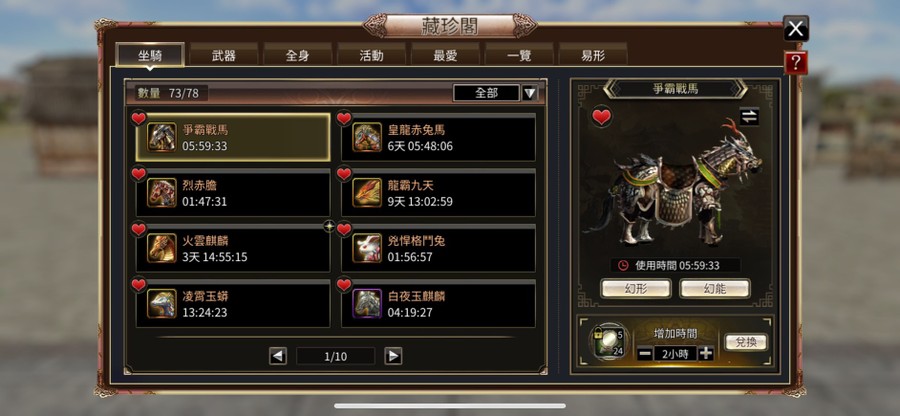The image size is (900, 416).
Task: Click the 兌換 exchange button
Action: 746,343
